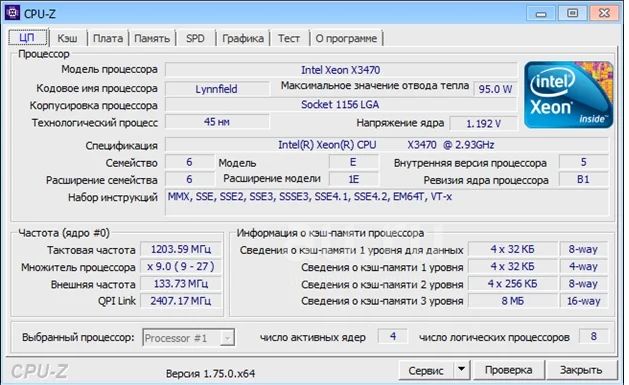
Task: Click the Расширение модели value 1E
Action: (353, 179)
